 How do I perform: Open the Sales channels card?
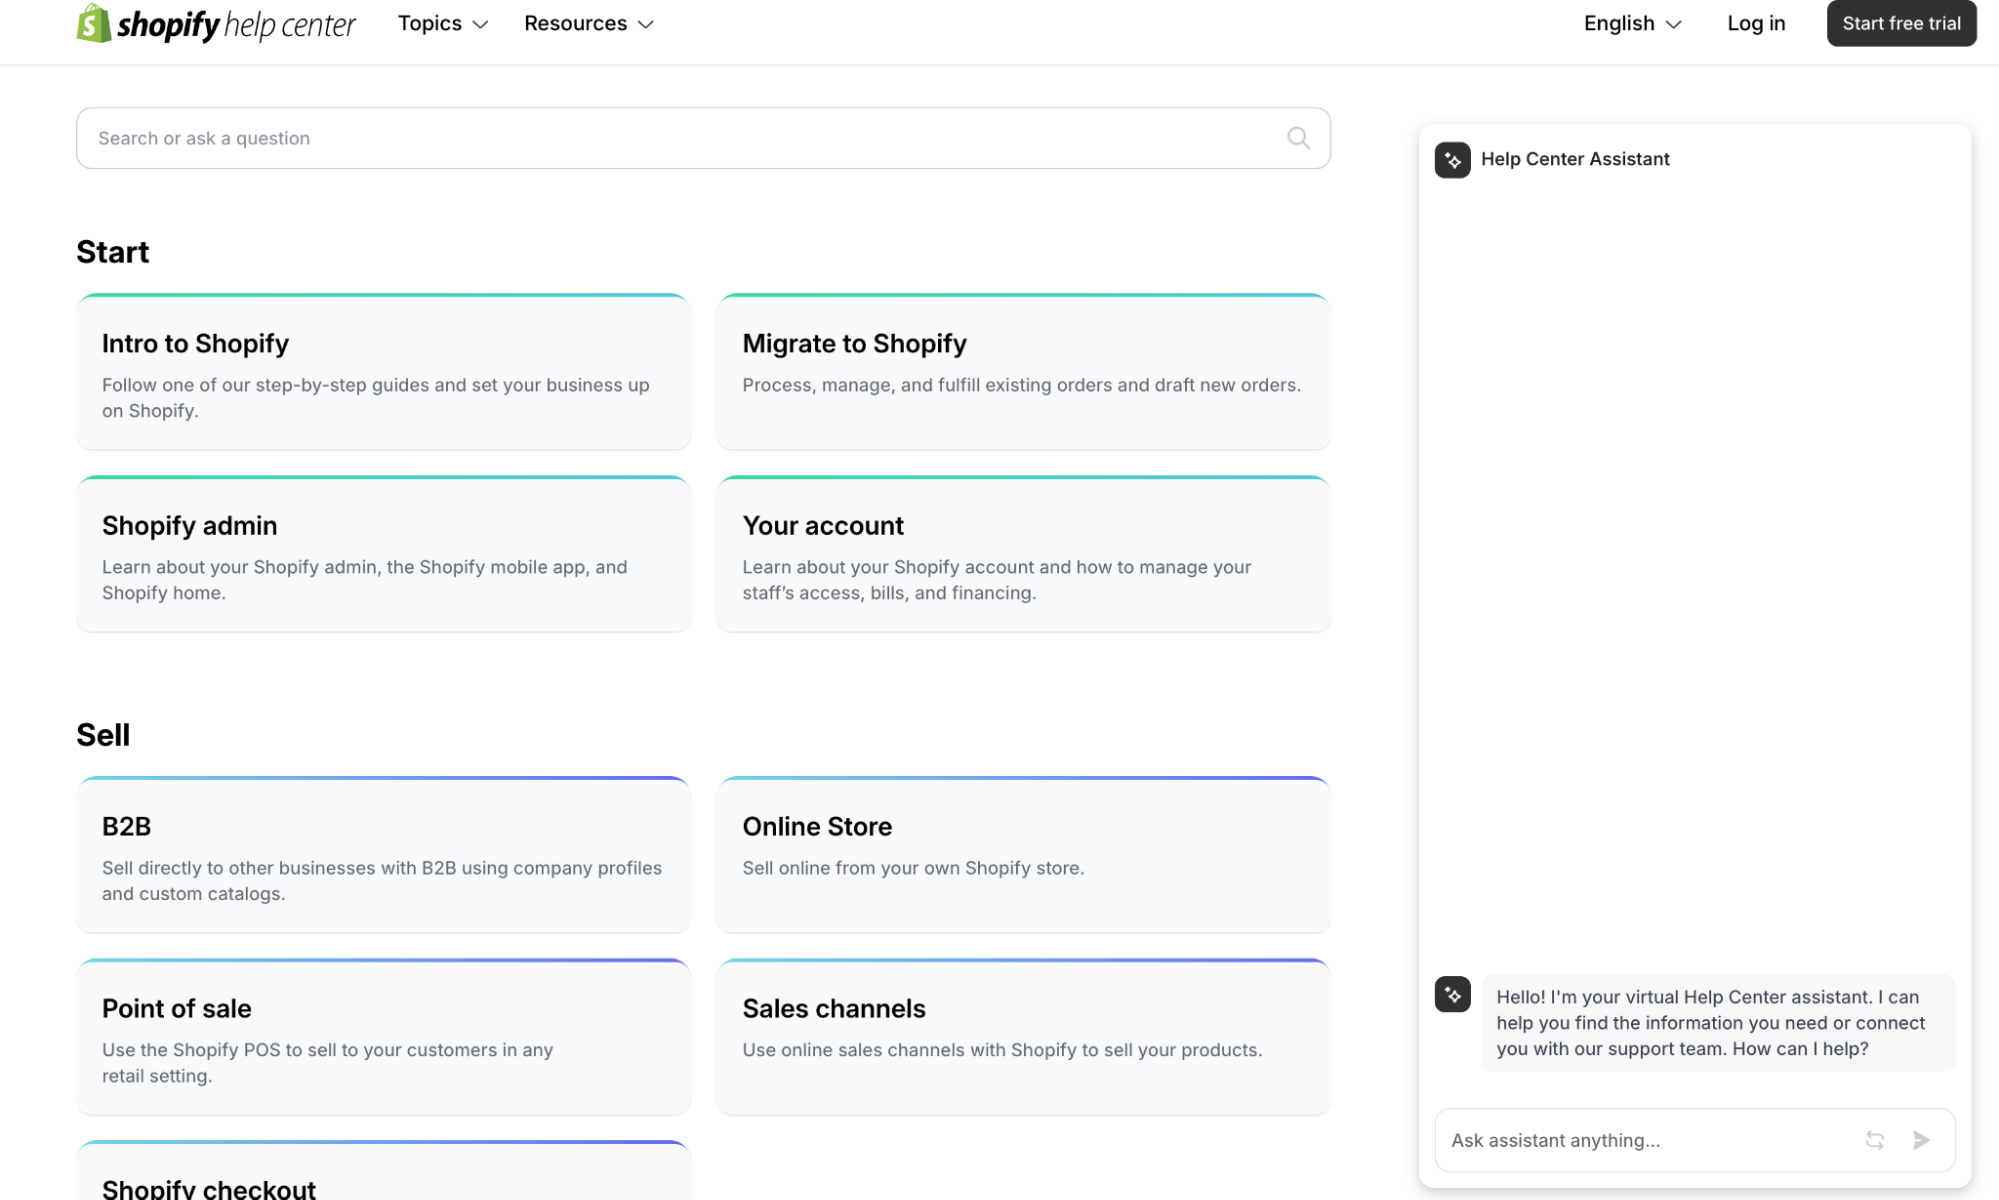click(x=1023, y=1037)
